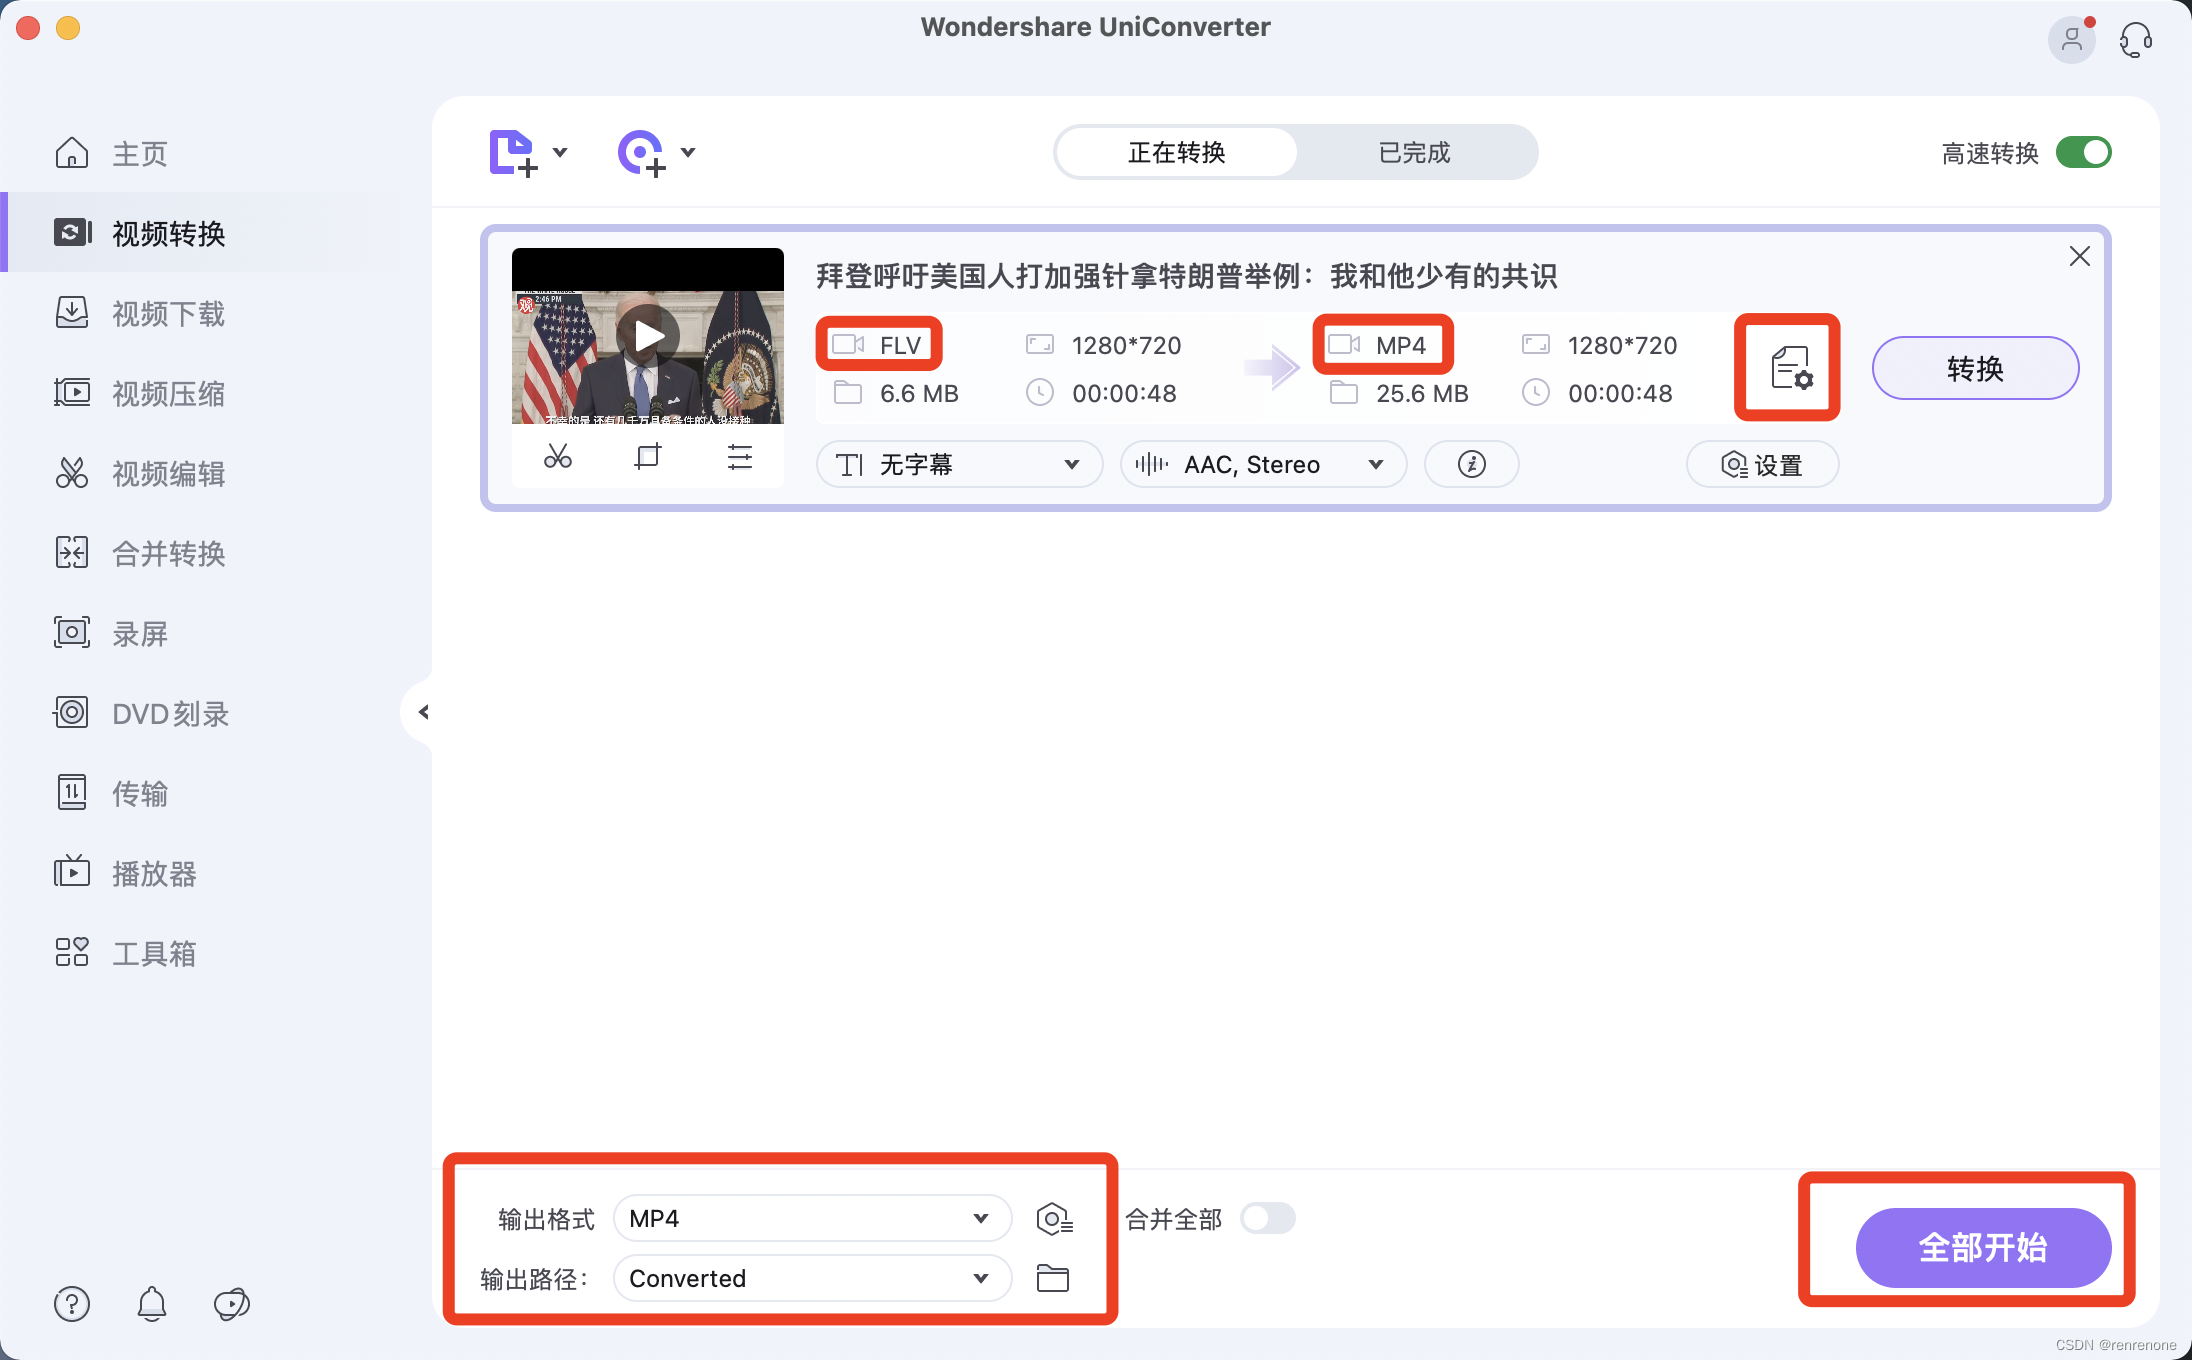2192x1360 pixels.
Task: Open the customer support headset icon
Action: tap(2135, 40)
